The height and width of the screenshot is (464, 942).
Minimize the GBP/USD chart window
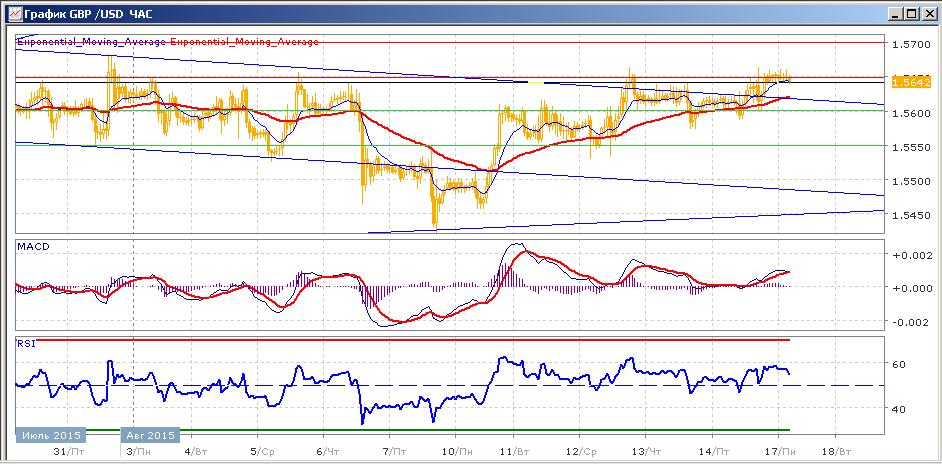[895, 13]
